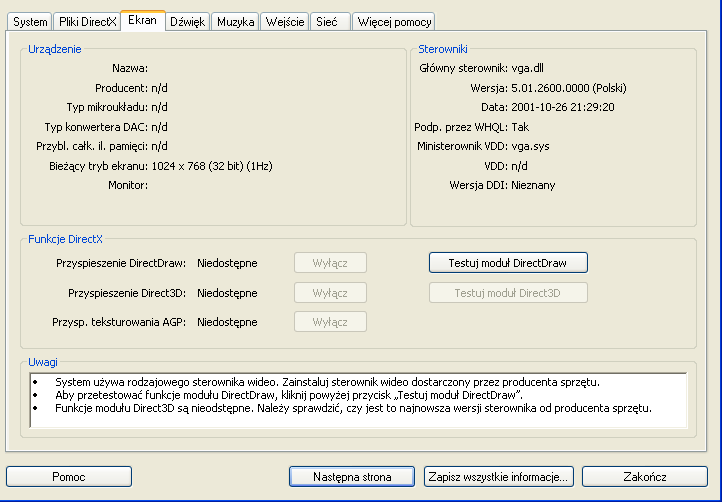This screenshot has height=502, width=722.
Task: Click the Uwagi group heading
Action: point(43,362)
